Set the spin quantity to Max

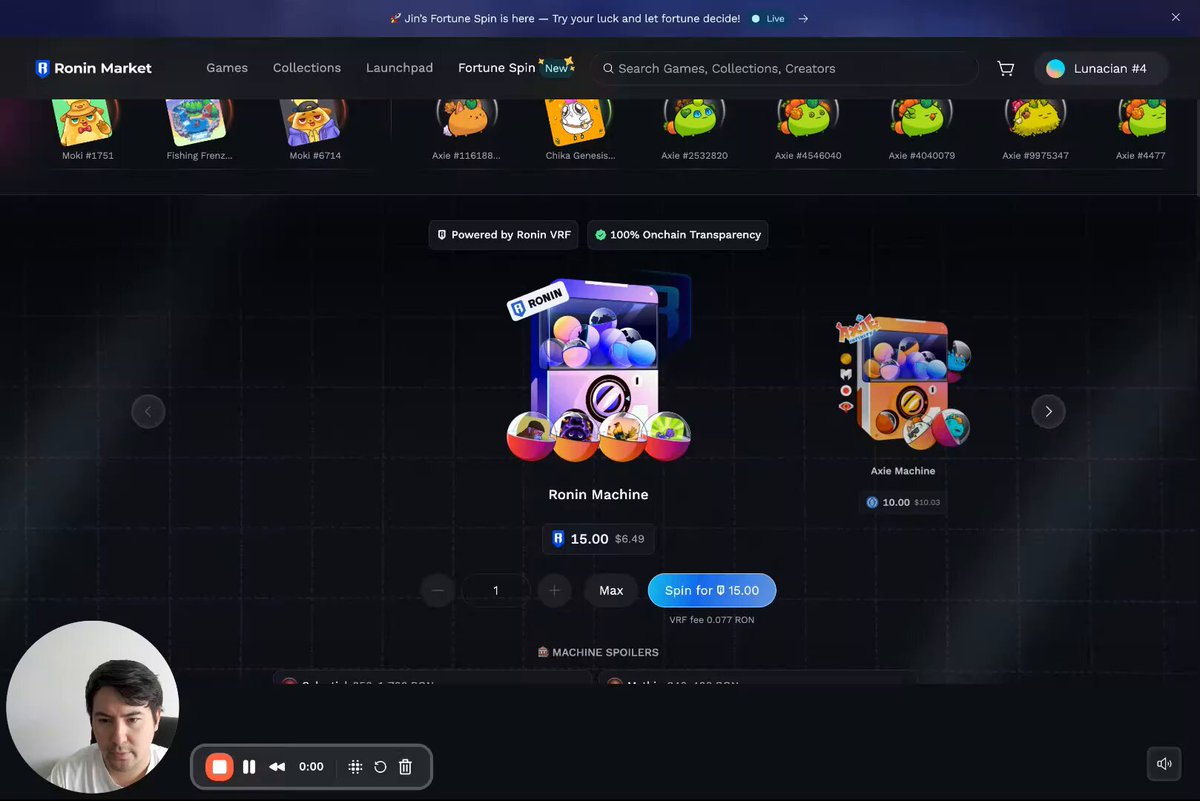point(611,590)
